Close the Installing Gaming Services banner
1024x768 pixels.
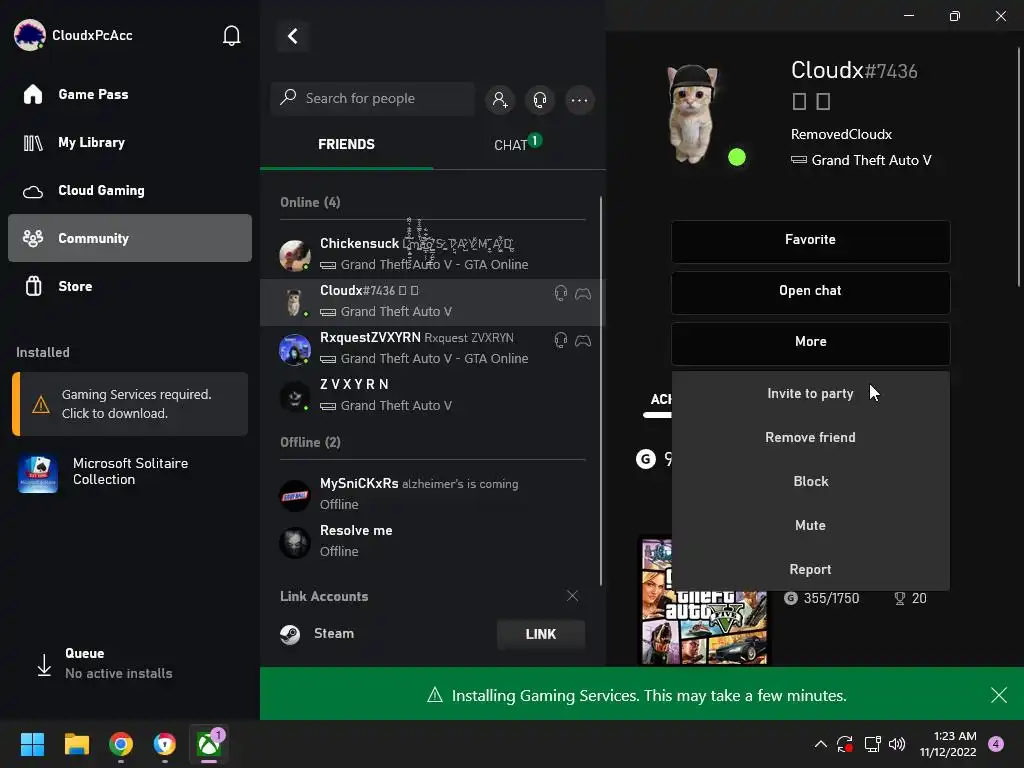click(x=999, y=695)
